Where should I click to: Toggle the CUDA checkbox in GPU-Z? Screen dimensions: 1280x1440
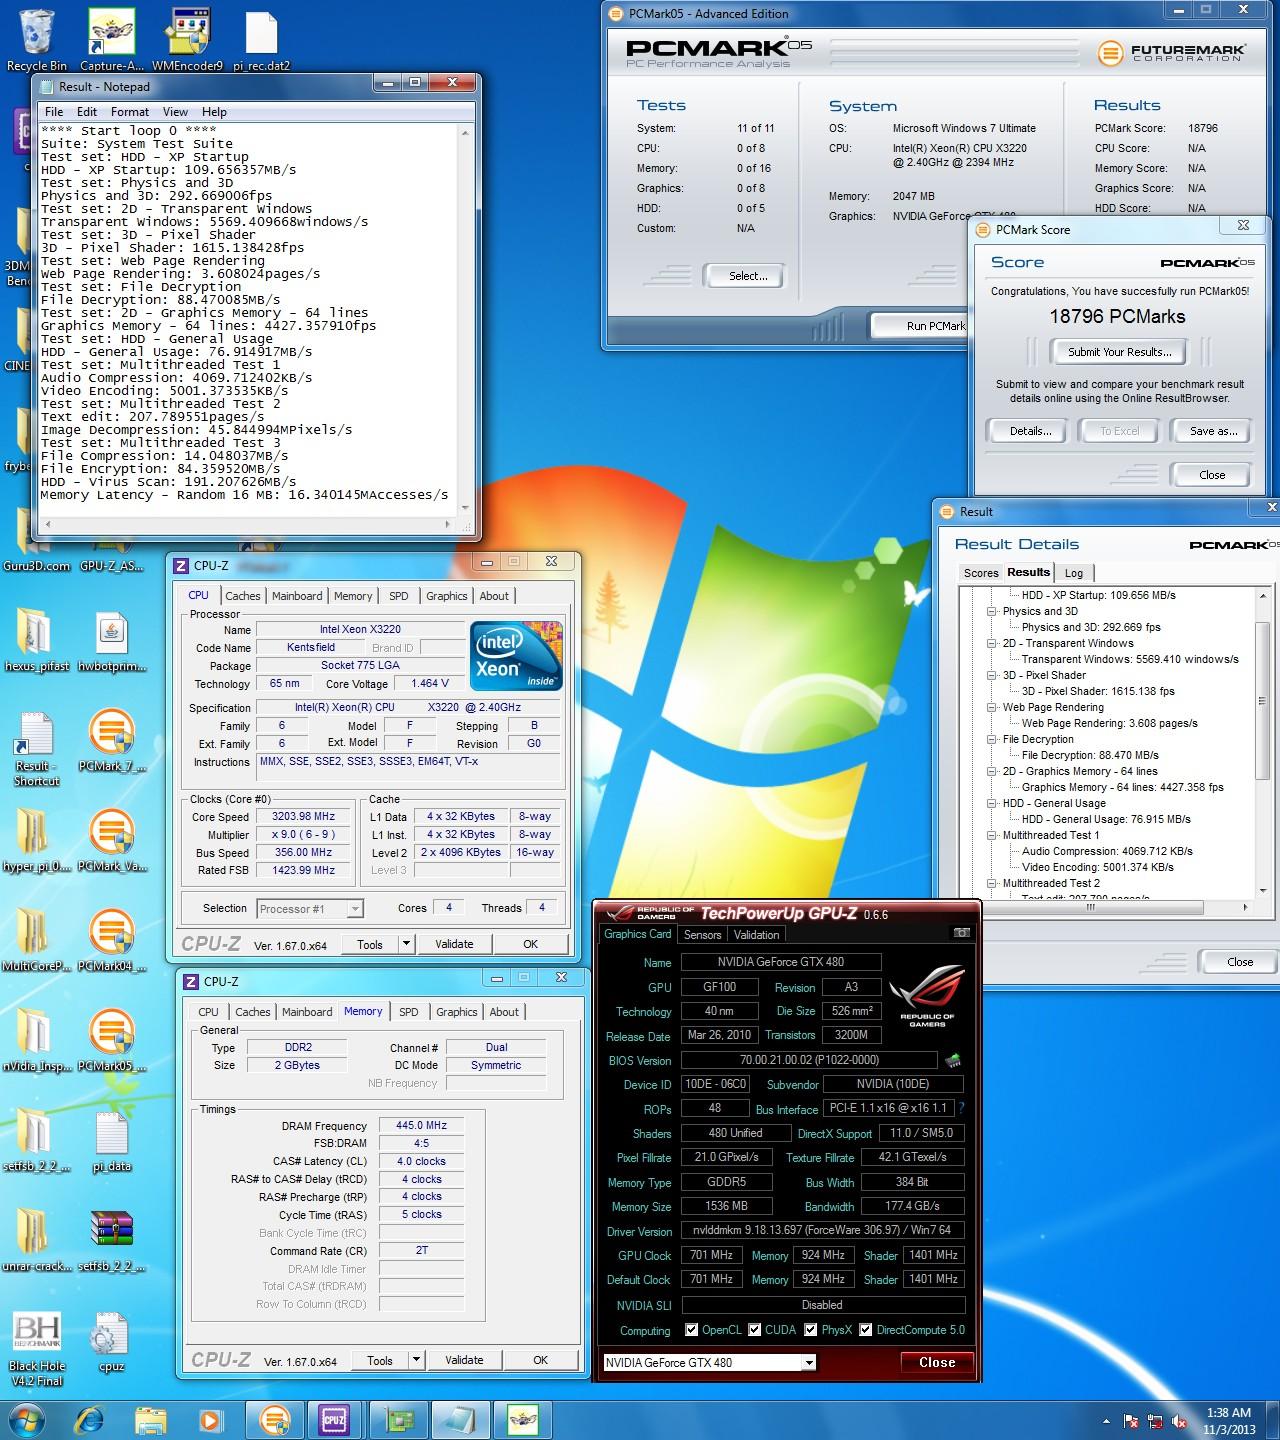point(754,1330)
